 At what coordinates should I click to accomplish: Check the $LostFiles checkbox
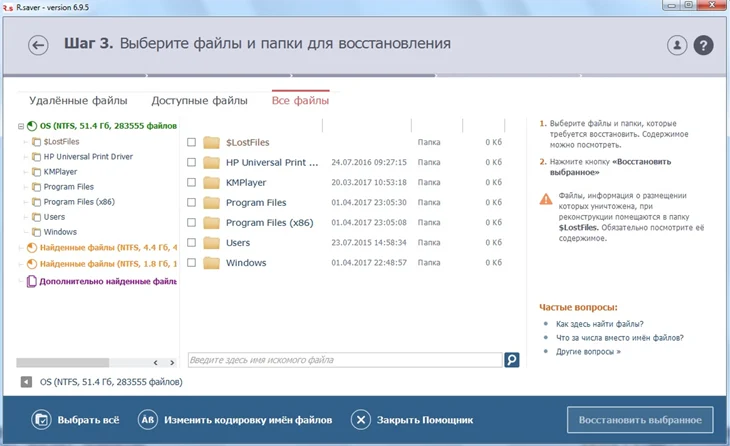(191, 142)
